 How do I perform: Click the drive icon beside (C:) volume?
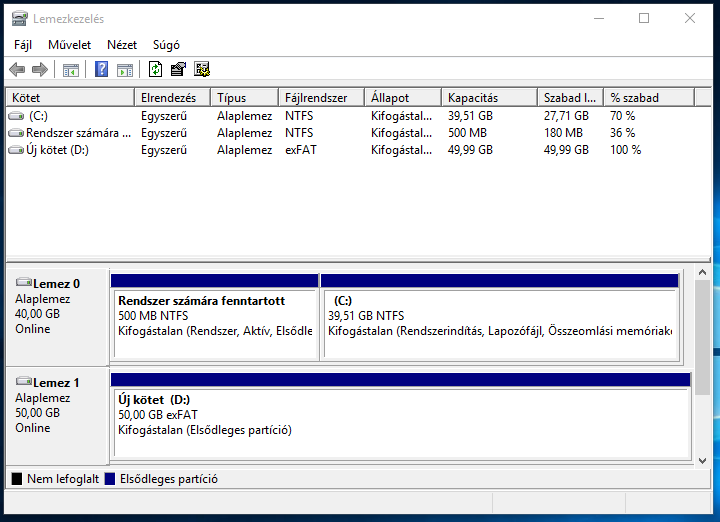click(x=16, y=116)
